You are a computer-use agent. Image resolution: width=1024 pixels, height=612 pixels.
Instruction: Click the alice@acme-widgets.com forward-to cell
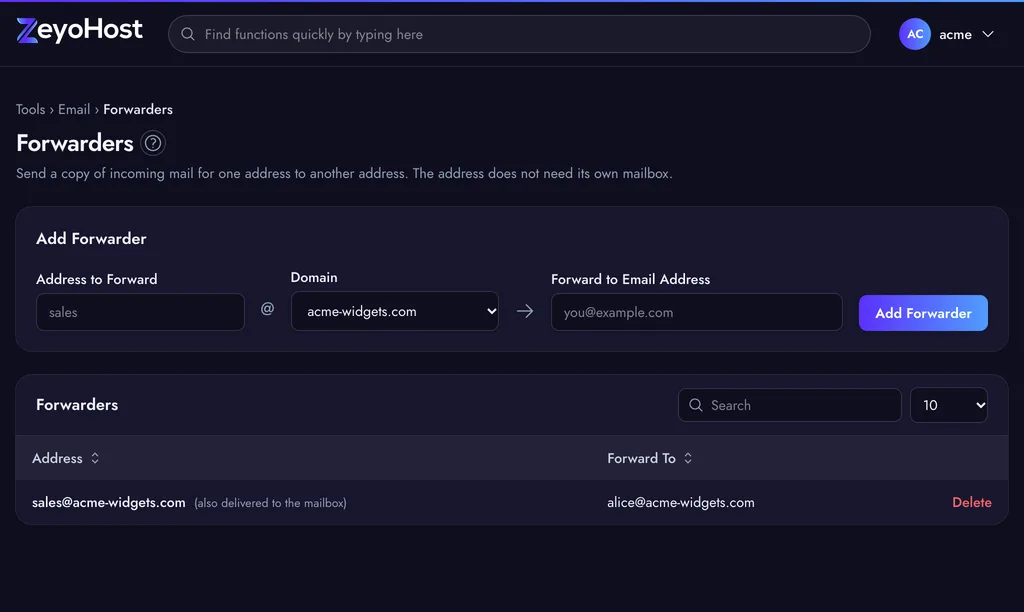click(680, 502)
